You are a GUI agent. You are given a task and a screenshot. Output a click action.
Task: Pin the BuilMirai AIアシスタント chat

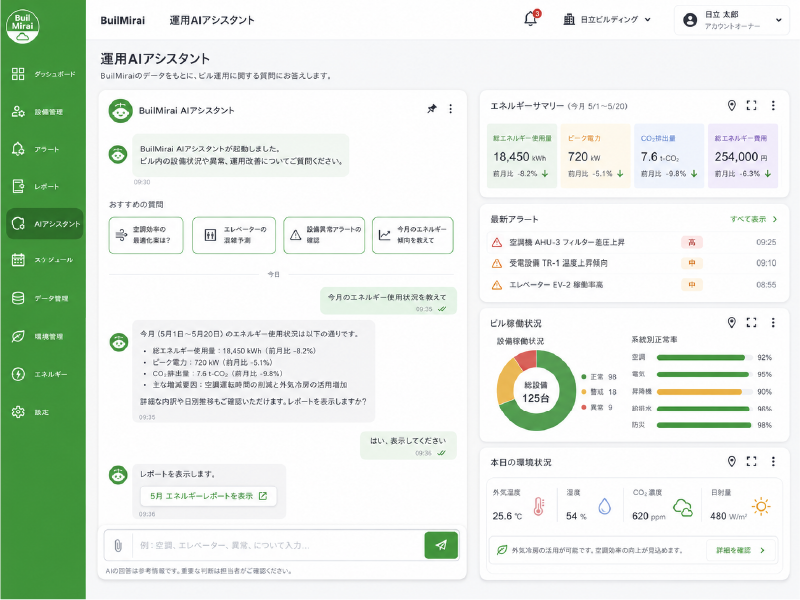point(432,109)
